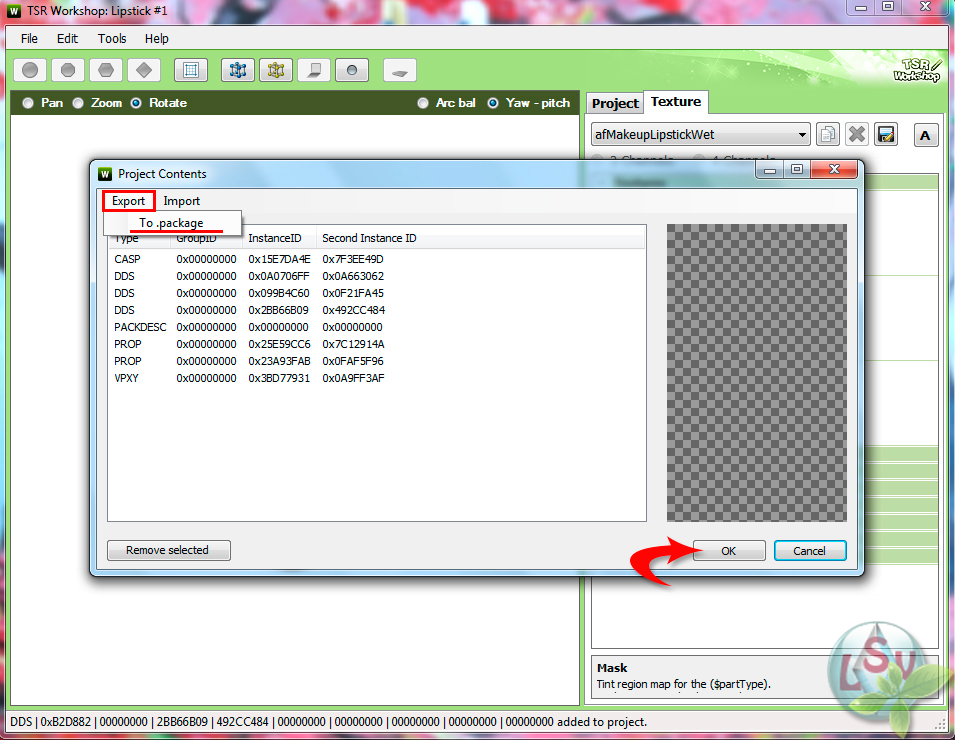Click the 'A' button in Texture tab

925,135
